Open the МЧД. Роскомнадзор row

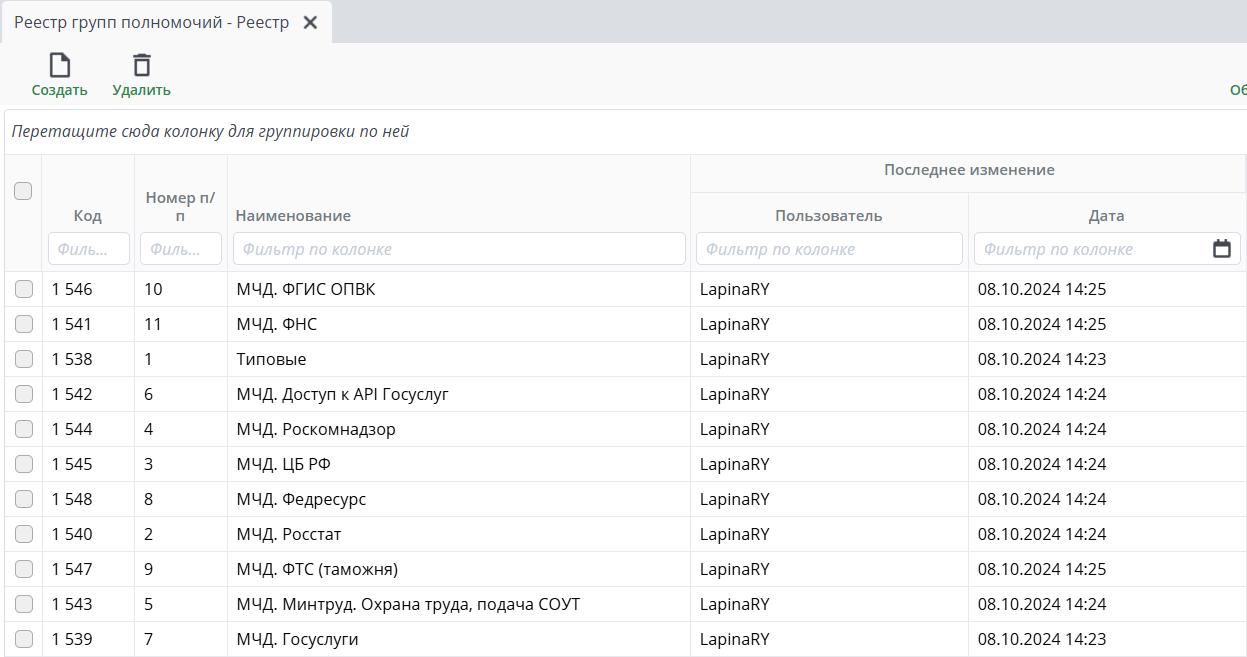pos(316,429)
